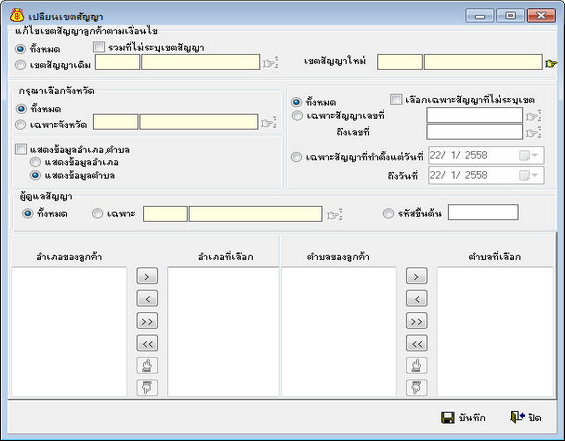This screenshot has height=441, width=565.
Task: Click the lookup hand icon beside เขตสัญญาเดิม
Action: 271,63
